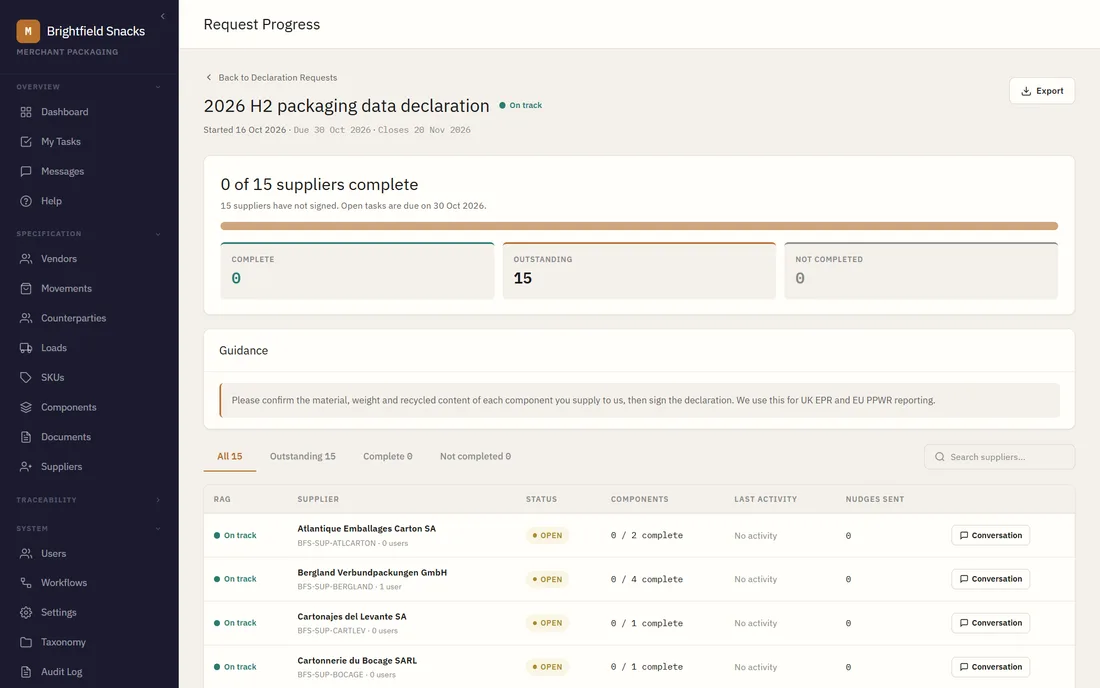Export the declaration progress
1100x688 pixels.
pyautogui.click(x=1042, y=91)
